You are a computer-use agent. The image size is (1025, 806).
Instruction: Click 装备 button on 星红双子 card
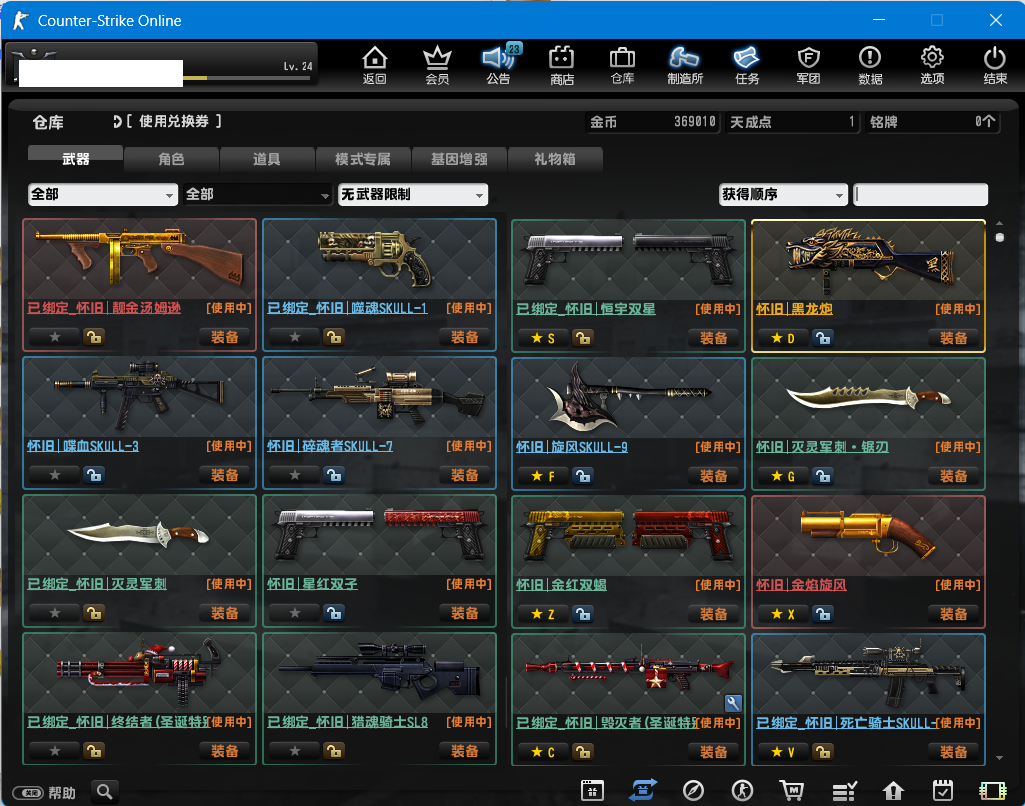(465, 613)
